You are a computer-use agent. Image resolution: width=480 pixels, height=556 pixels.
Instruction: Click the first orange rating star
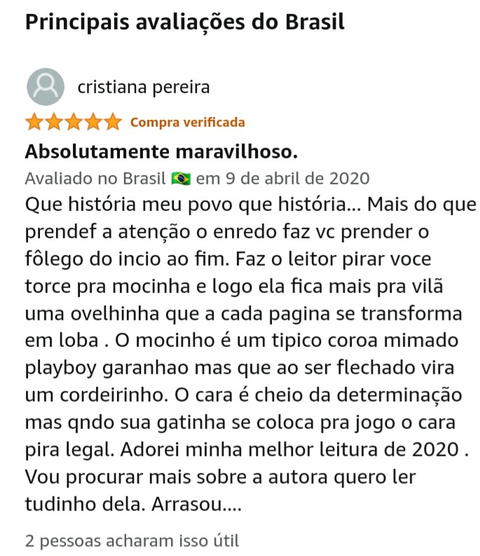coord(34,122)
